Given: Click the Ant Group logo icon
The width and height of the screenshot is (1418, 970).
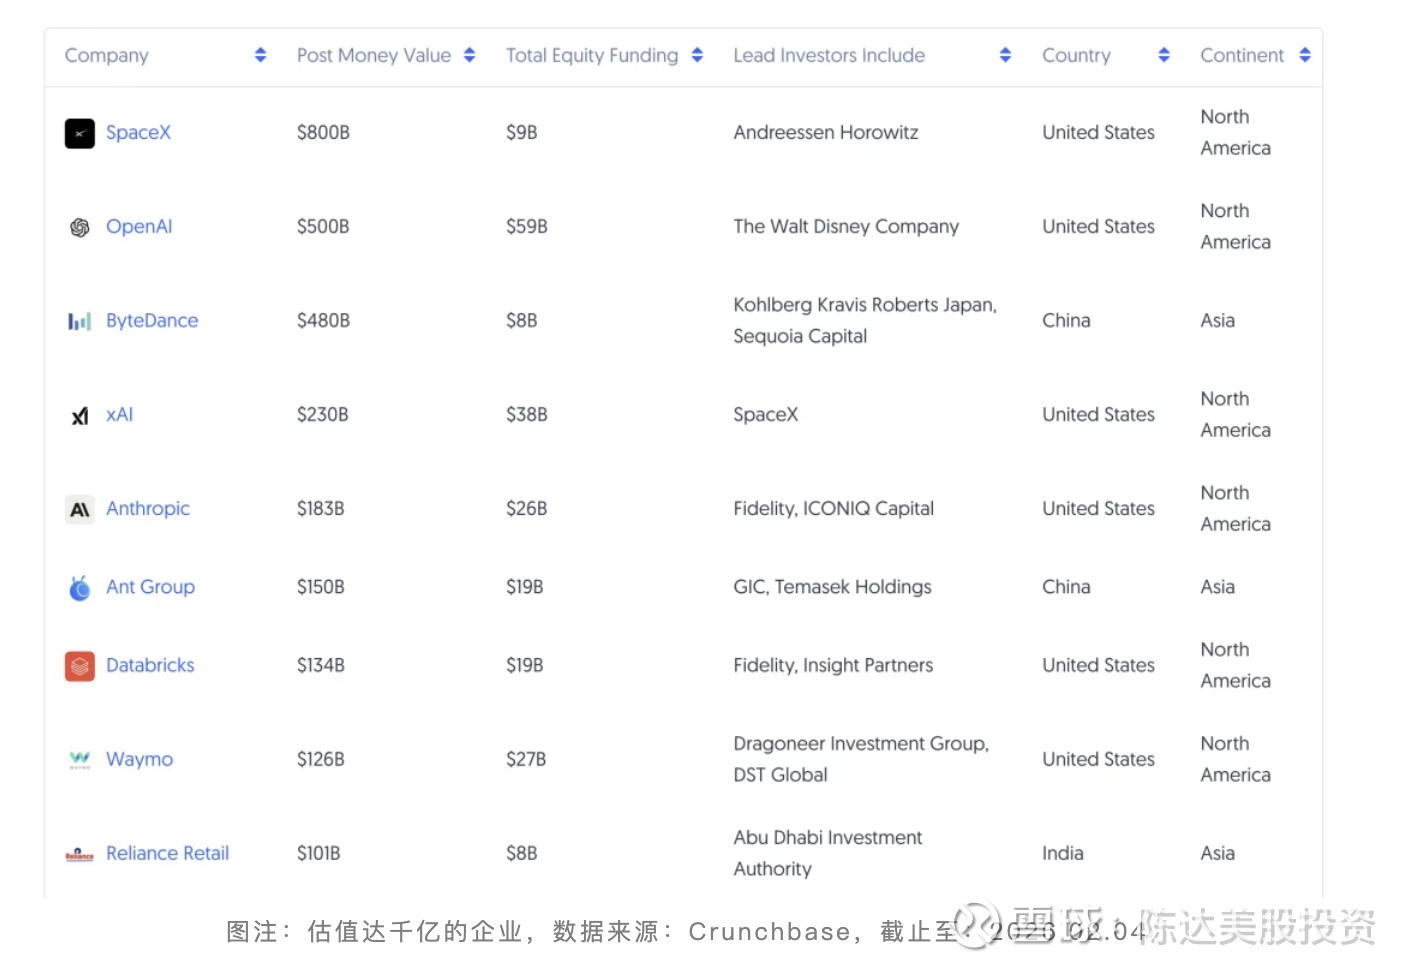Looking at the screenshot, I should tap(80, 587).
